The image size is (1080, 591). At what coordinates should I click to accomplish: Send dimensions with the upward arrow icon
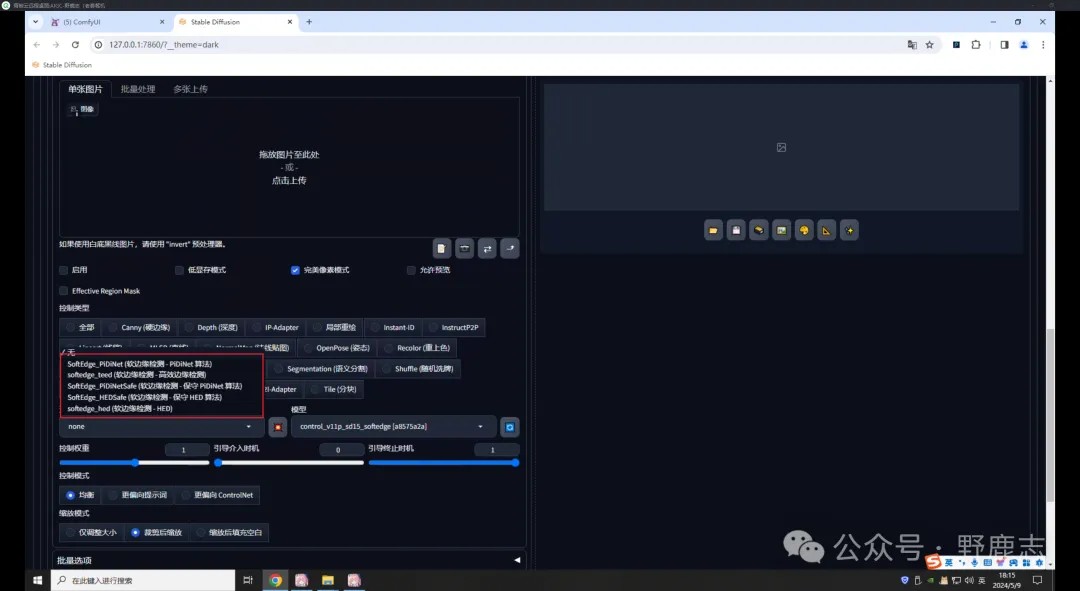tap(510, 249)
